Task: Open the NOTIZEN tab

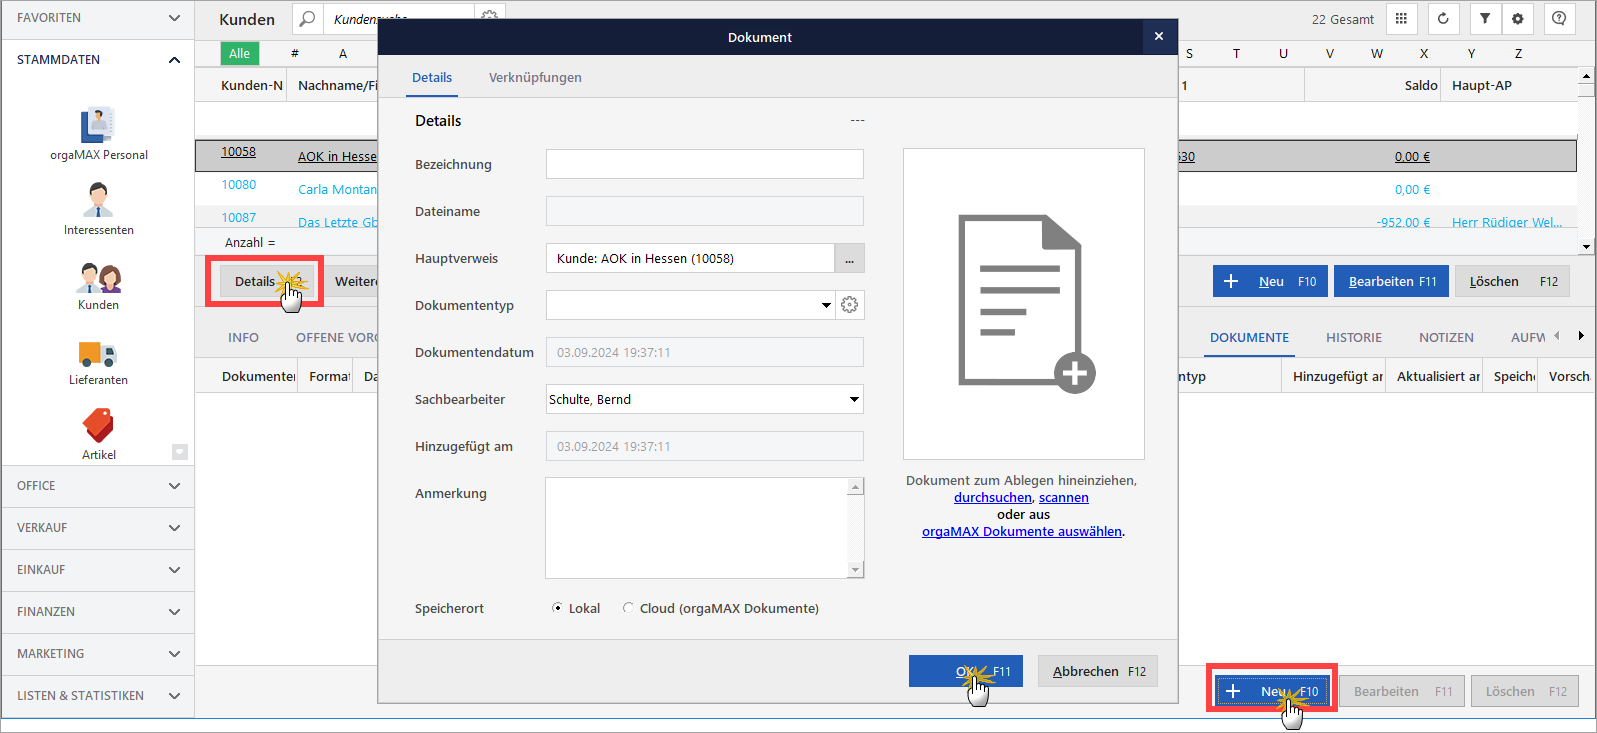Action: 1446,338
